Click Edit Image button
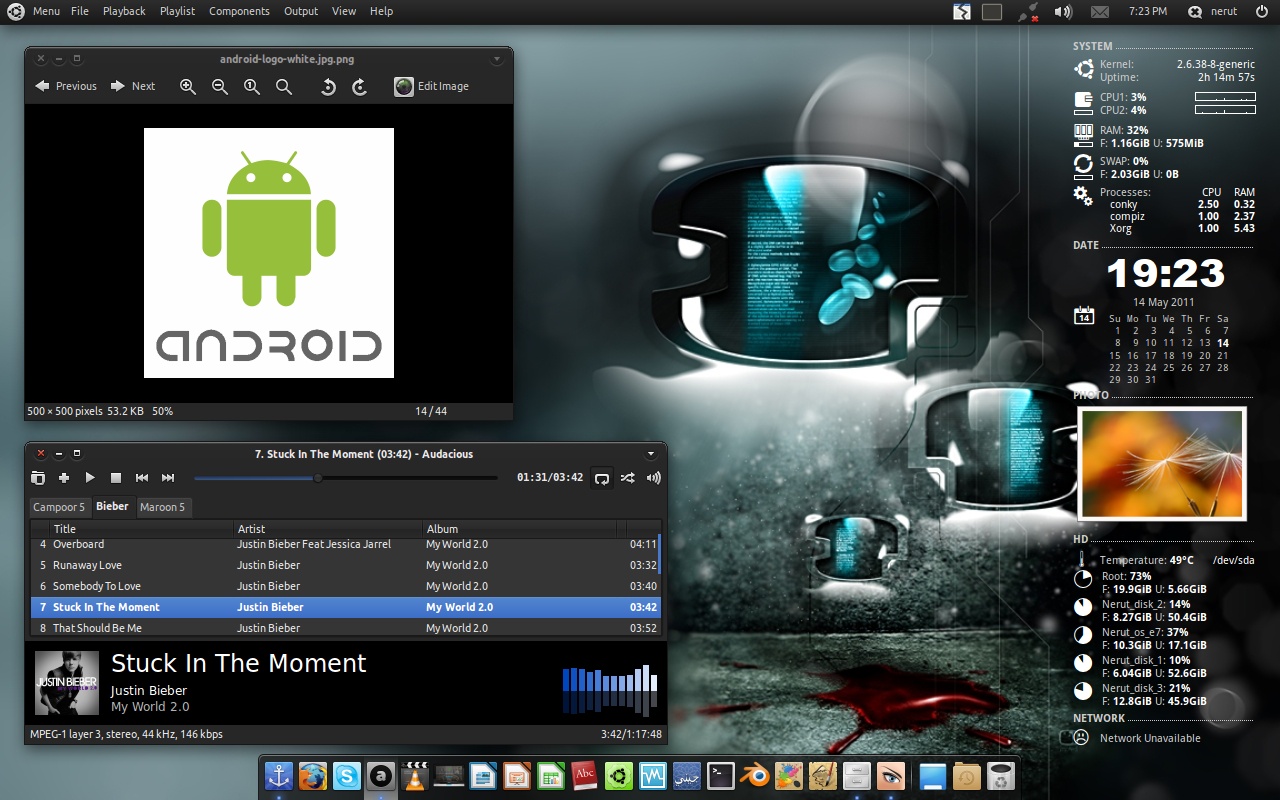 [432, 86]
